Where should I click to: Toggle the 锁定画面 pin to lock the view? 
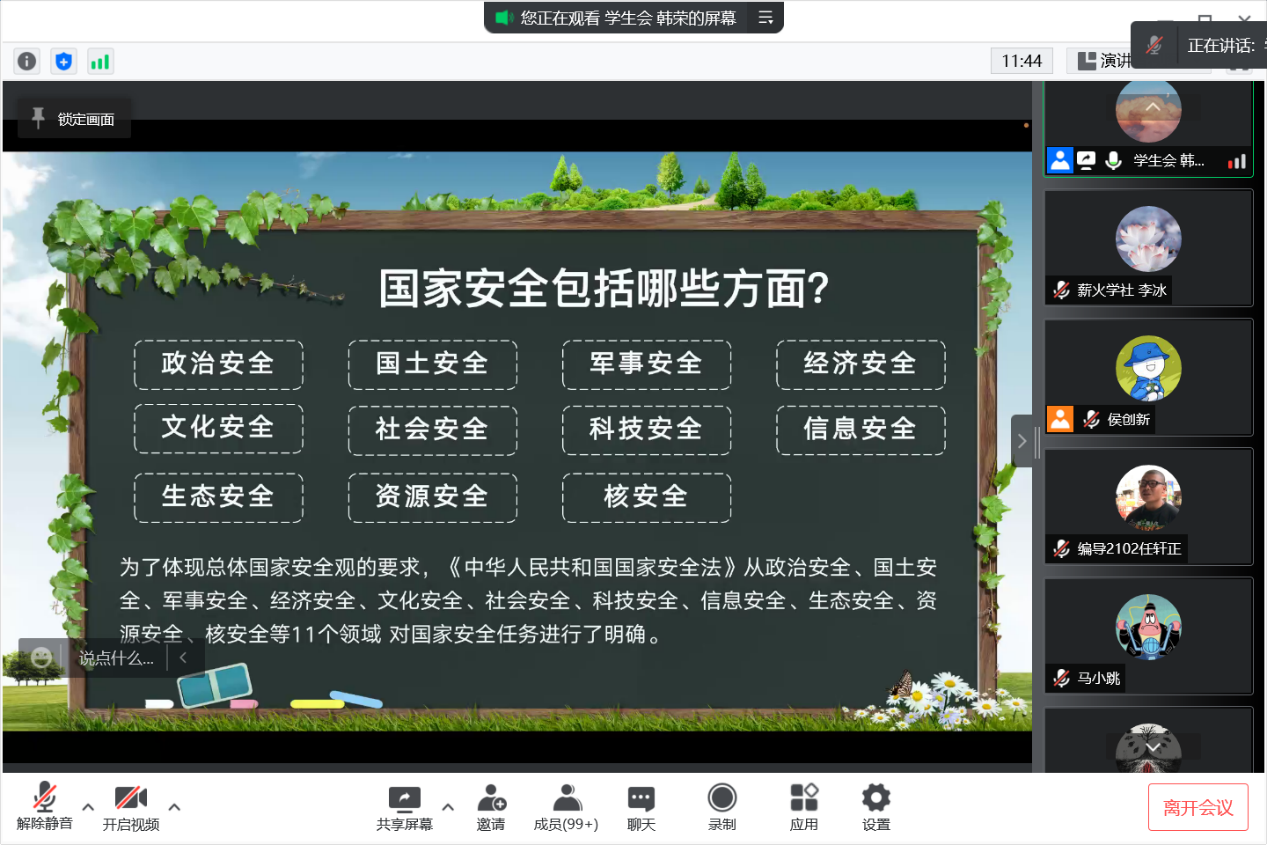74,119
